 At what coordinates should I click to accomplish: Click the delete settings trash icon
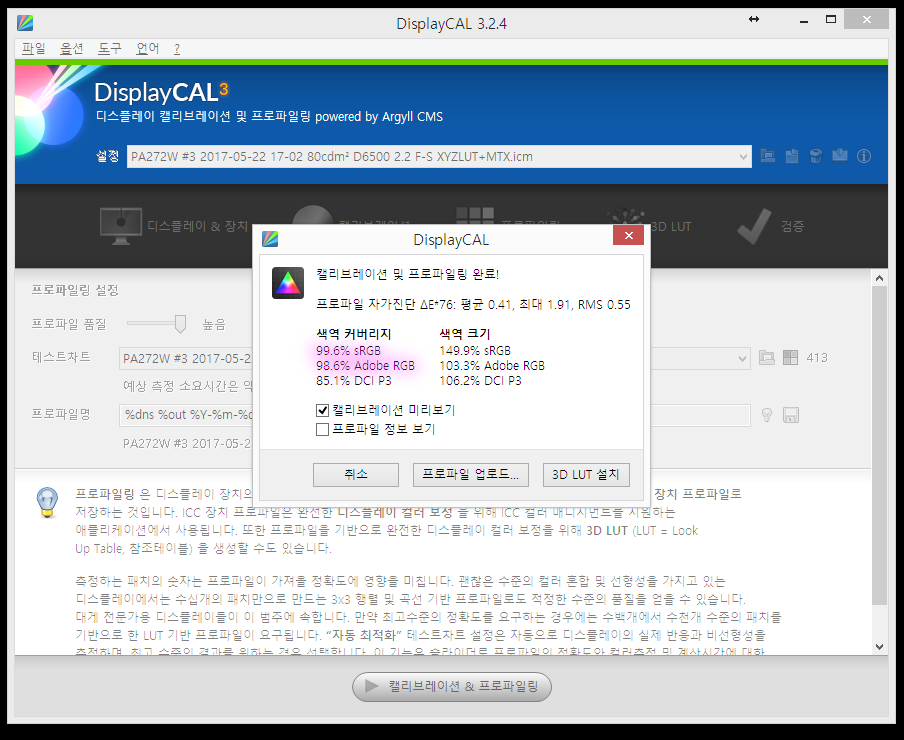coord(815,156)
